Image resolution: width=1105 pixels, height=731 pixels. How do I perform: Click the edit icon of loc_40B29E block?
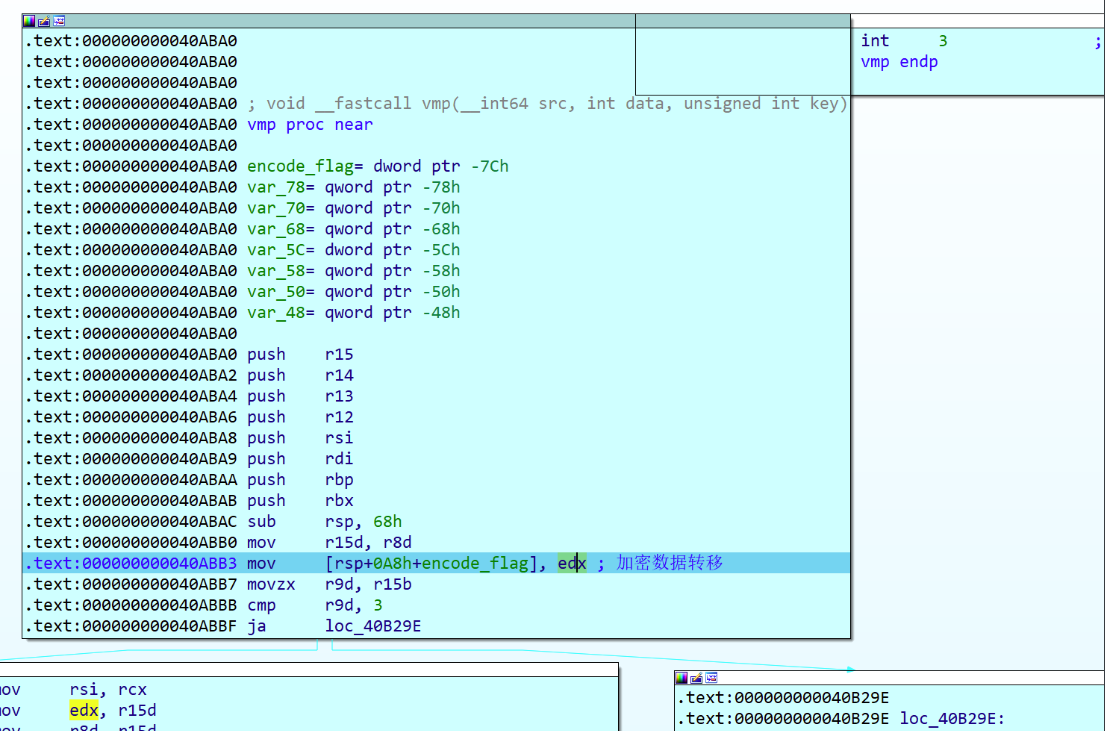696,678
